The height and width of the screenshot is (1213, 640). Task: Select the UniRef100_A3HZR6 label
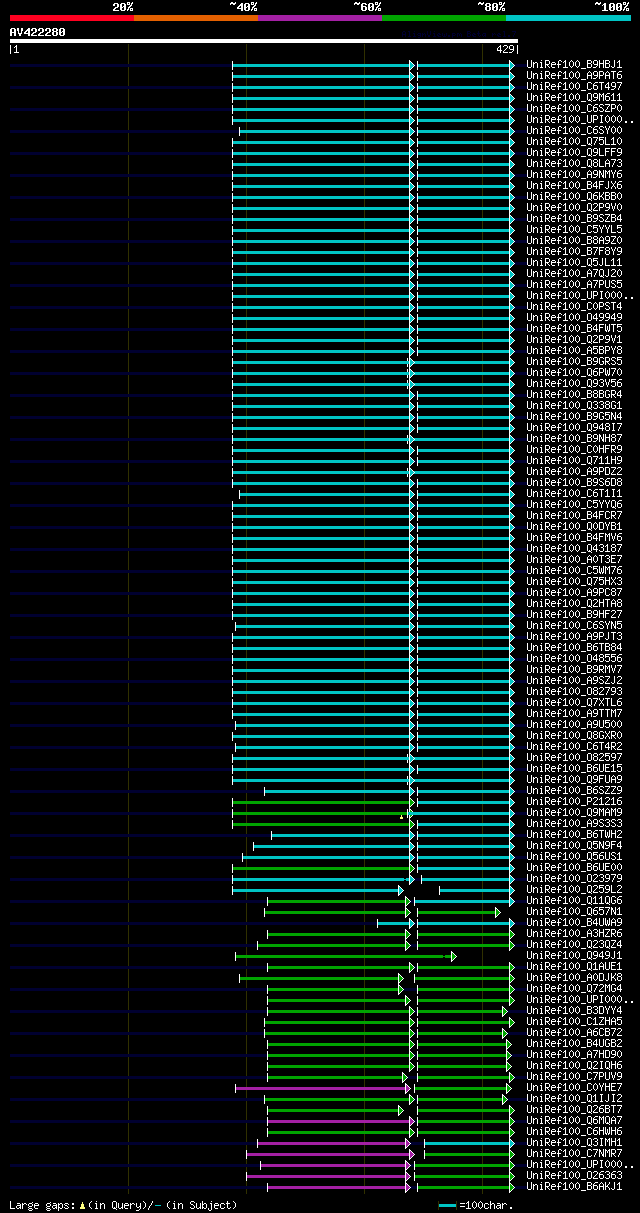pyautogui.click(x=574, y=933)
